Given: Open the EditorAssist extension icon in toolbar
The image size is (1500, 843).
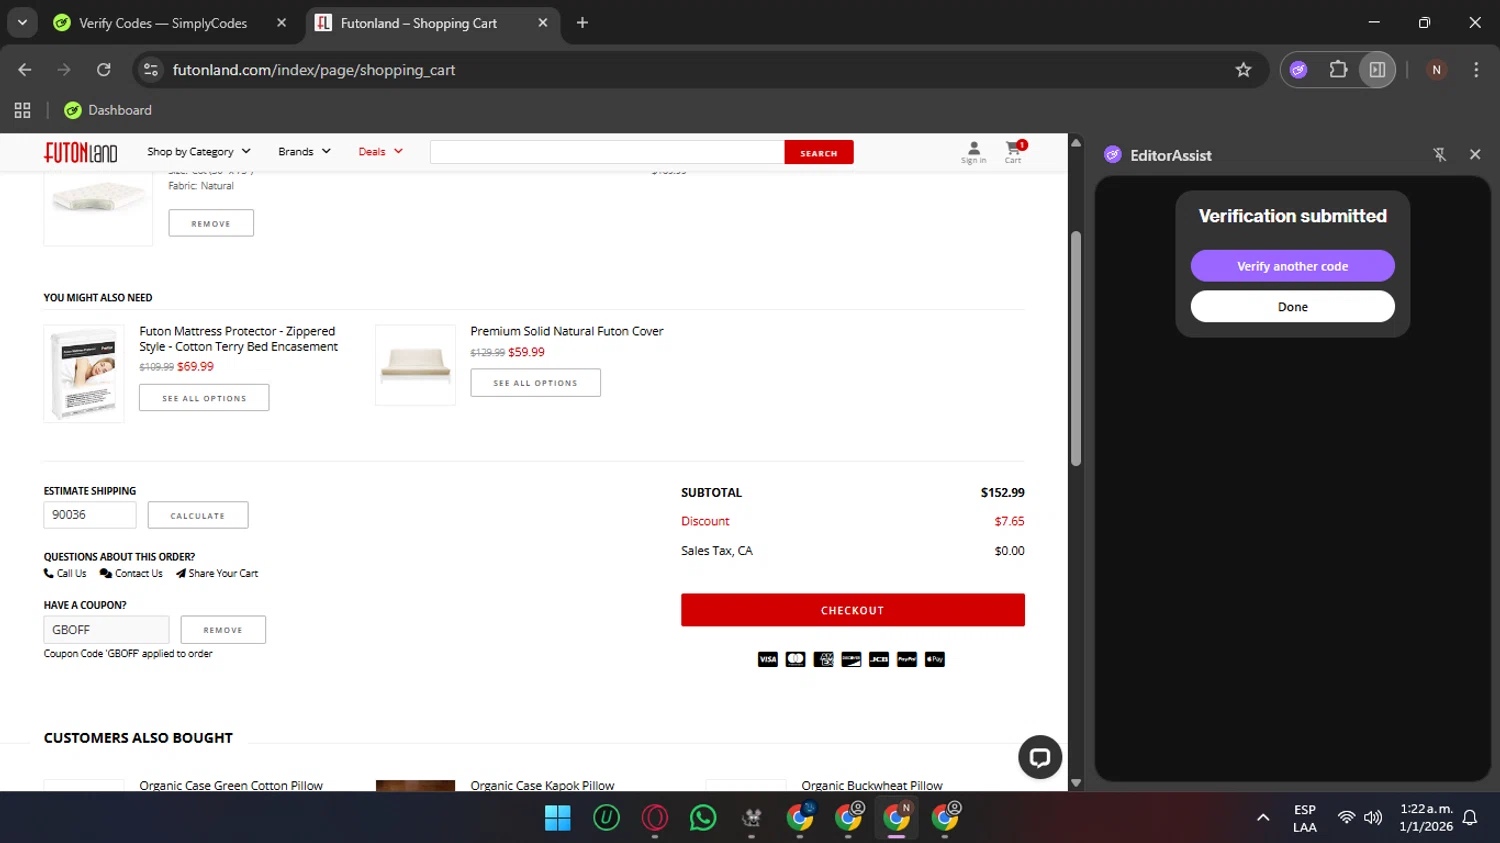Looking at the screenshot, I should coord(1298,70).
